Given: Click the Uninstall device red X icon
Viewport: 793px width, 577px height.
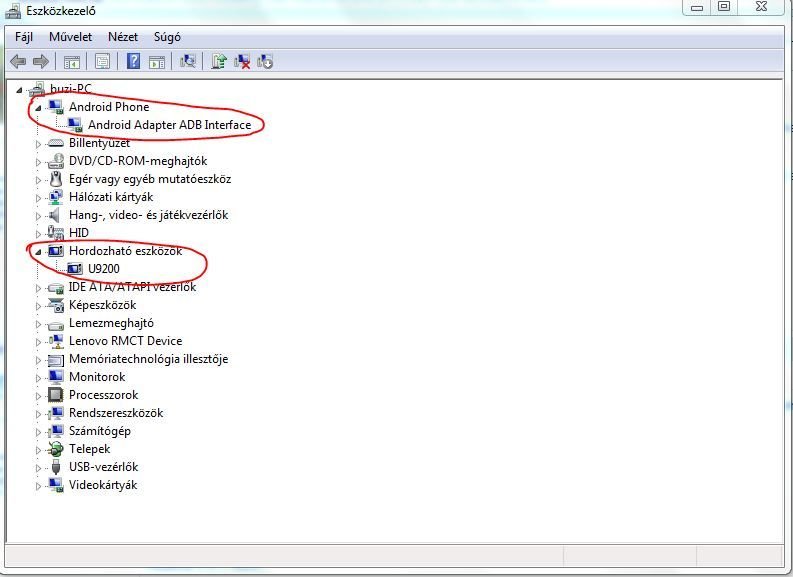Looking at the screenshot, I should [242, 62].
